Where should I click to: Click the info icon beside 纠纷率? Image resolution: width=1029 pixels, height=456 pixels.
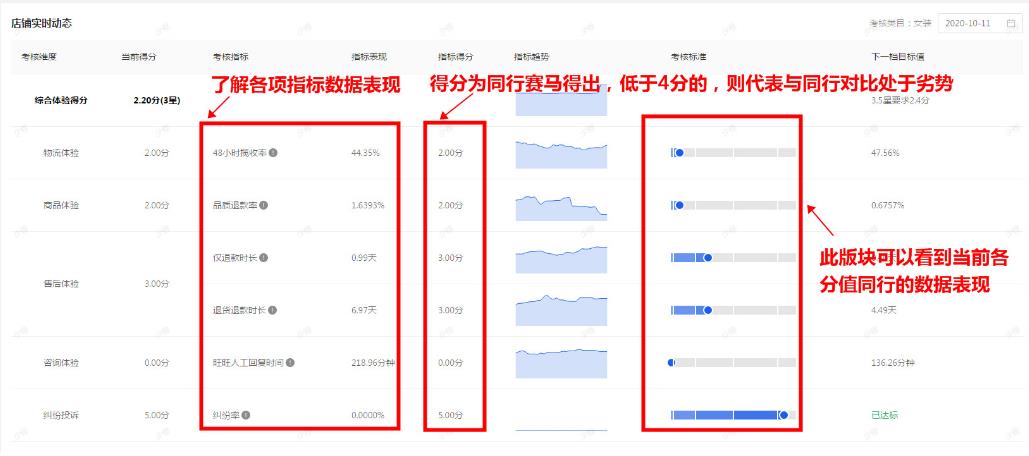246,415
